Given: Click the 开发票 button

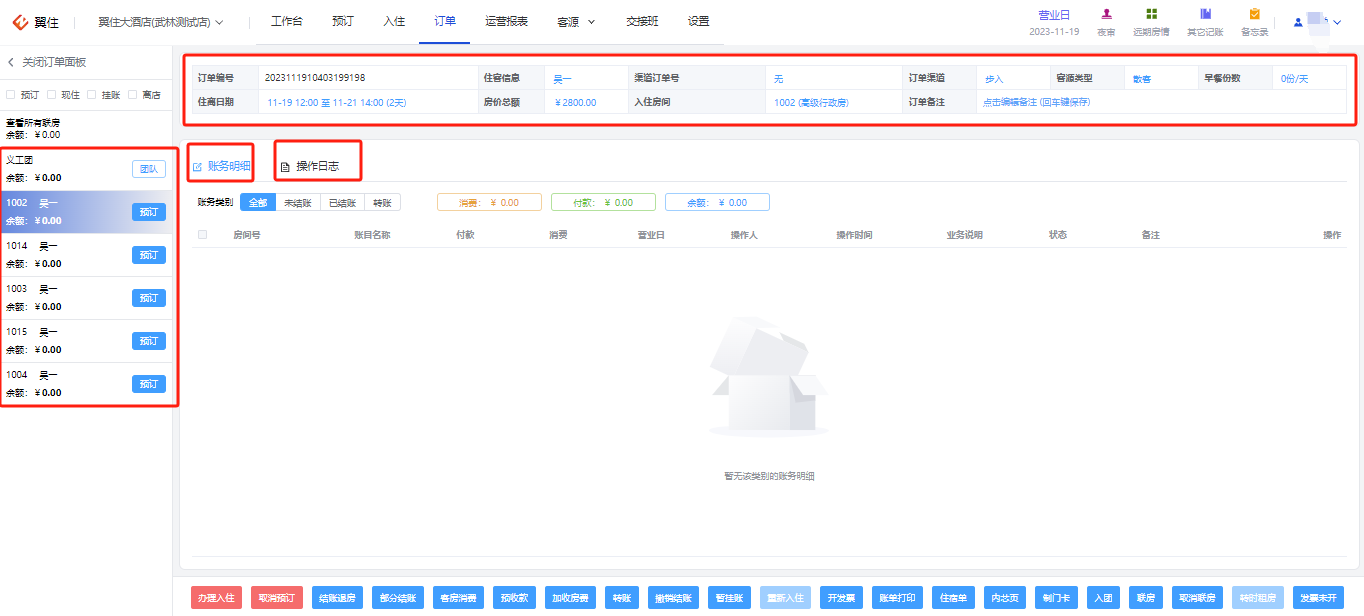Looking at the screenshot, I should (841, 598).
